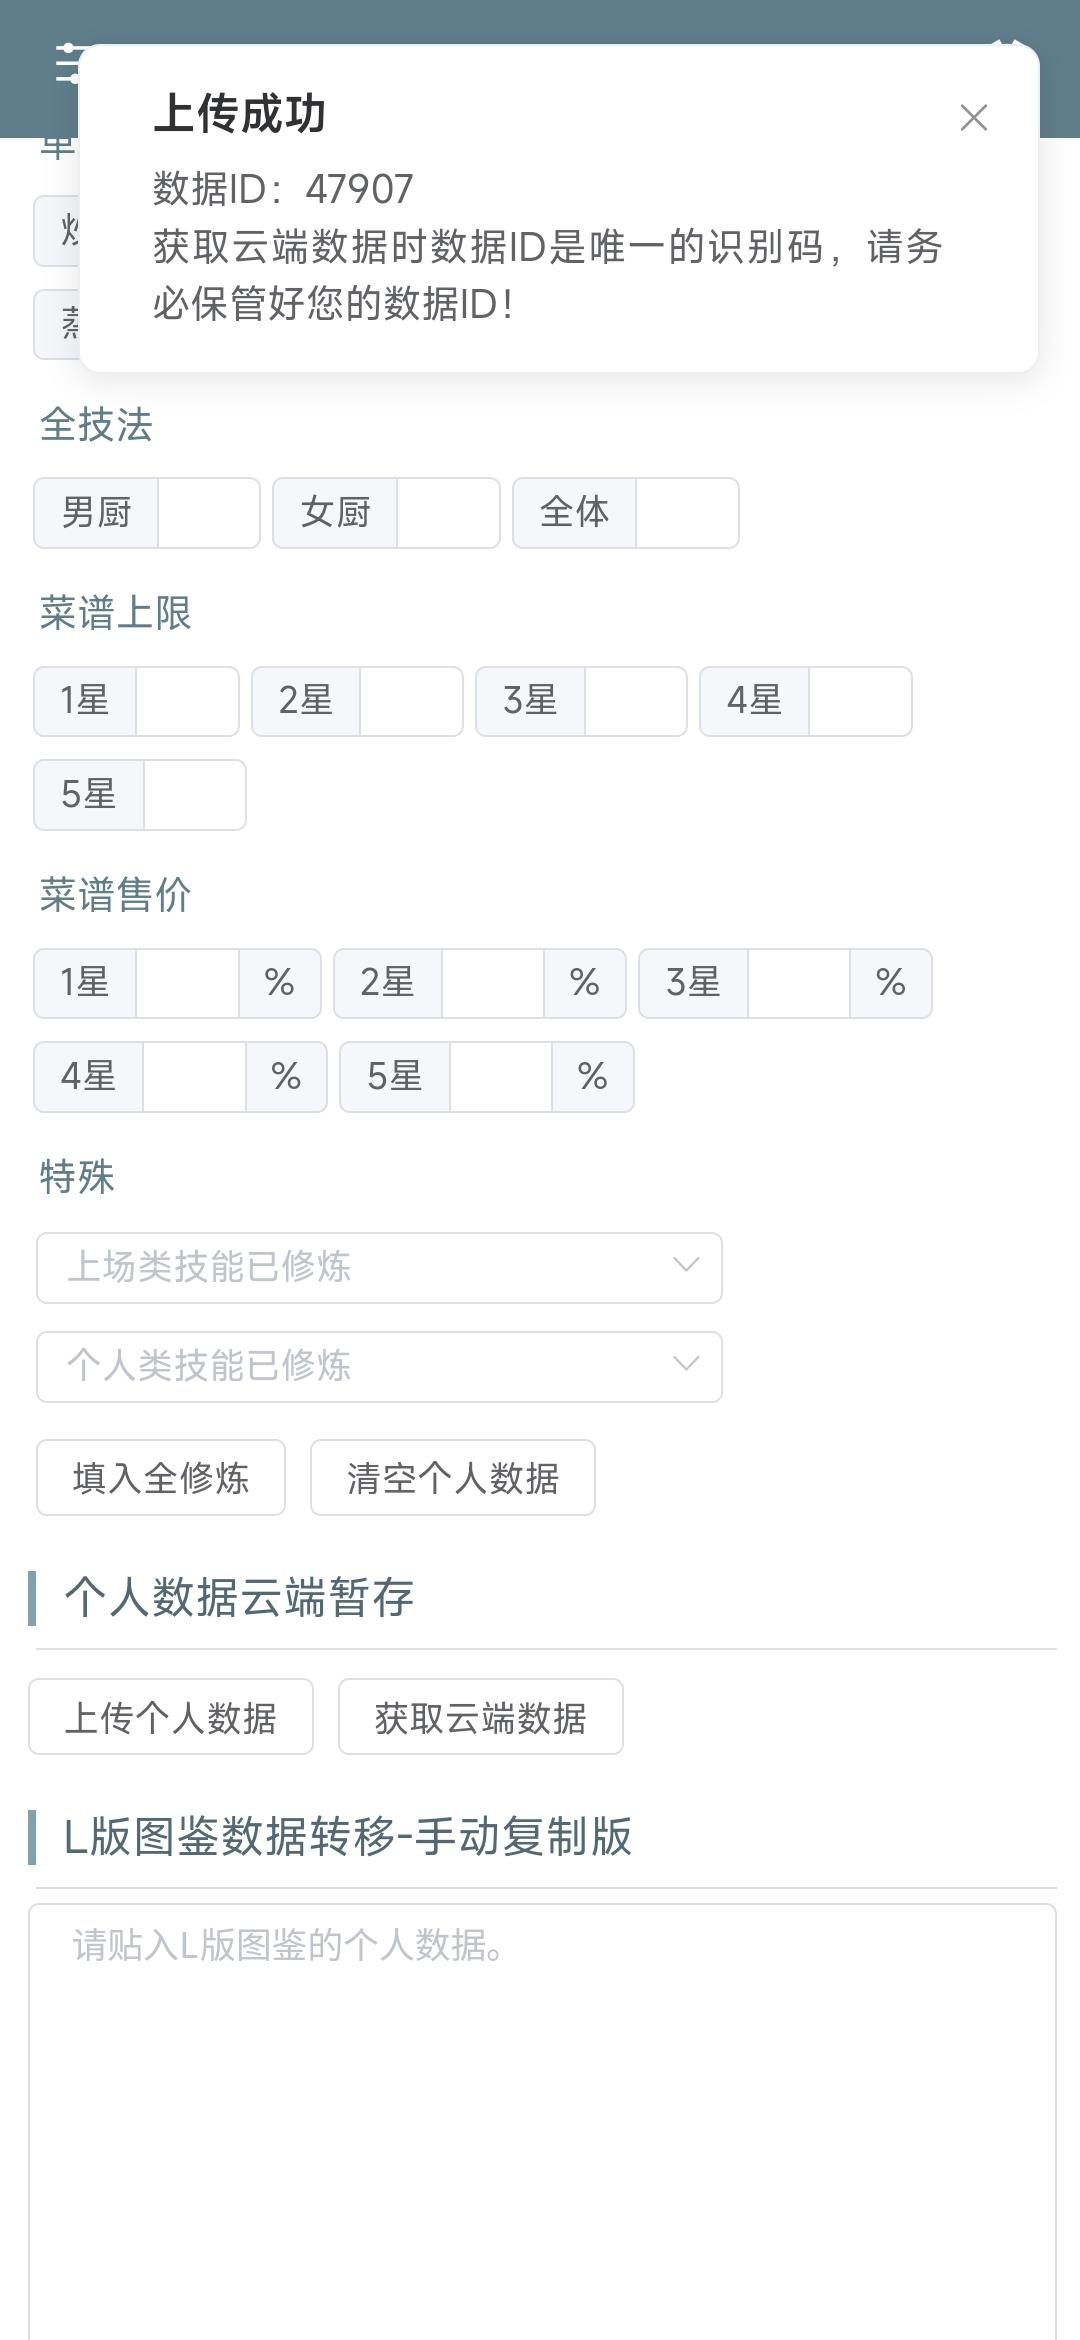
Task: Focus the 全体 input field
Action: pyautogui.click(x=687, y=513)
